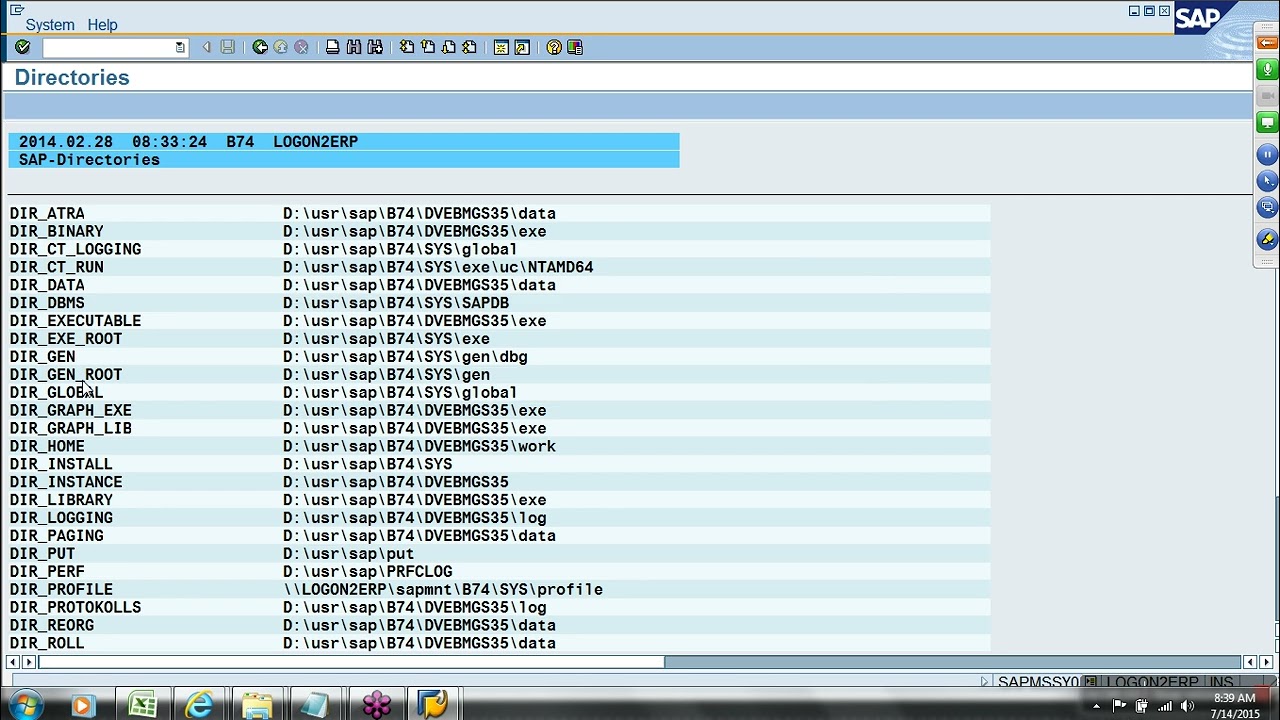
Task: Click the SAP Logon taskbar icon
Action: (432, 705)
